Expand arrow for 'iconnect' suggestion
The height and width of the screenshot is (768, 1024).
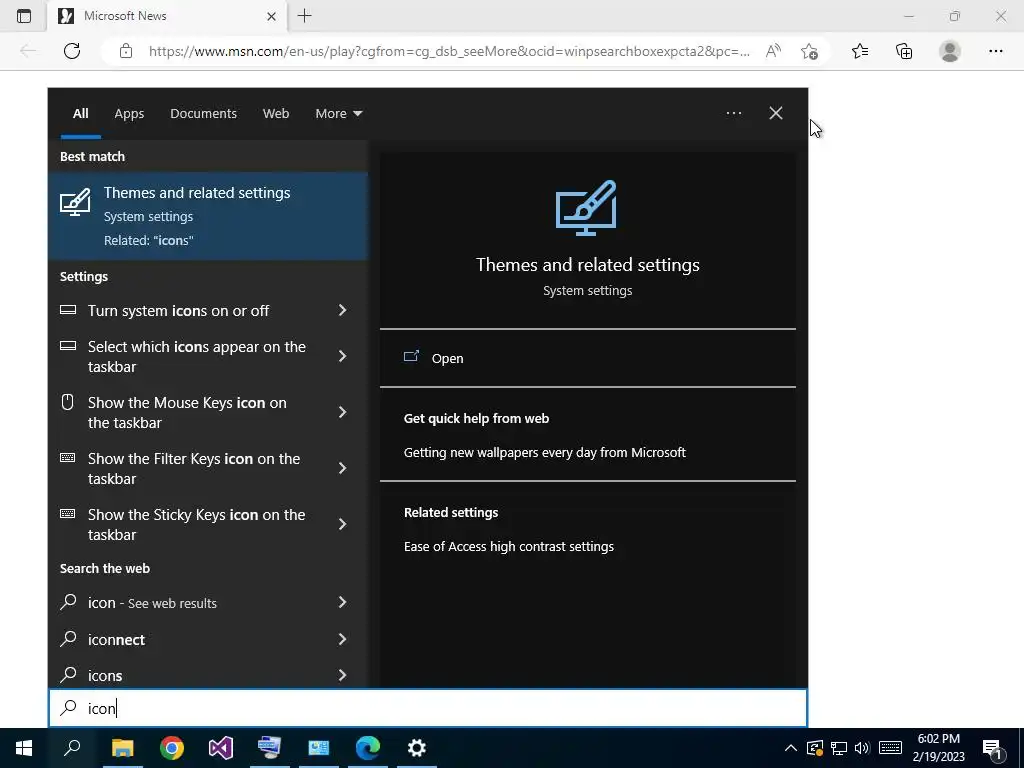[342, 639]
